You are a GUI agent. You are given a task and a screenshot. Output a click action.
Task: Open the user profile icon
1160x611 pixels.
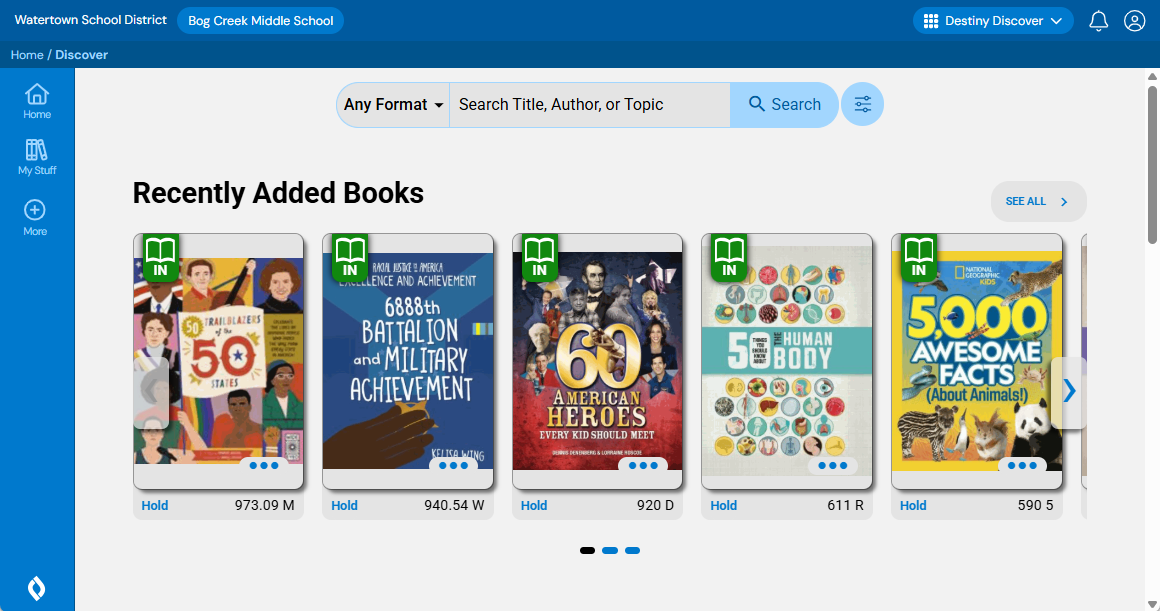[x=1134, y=21]
